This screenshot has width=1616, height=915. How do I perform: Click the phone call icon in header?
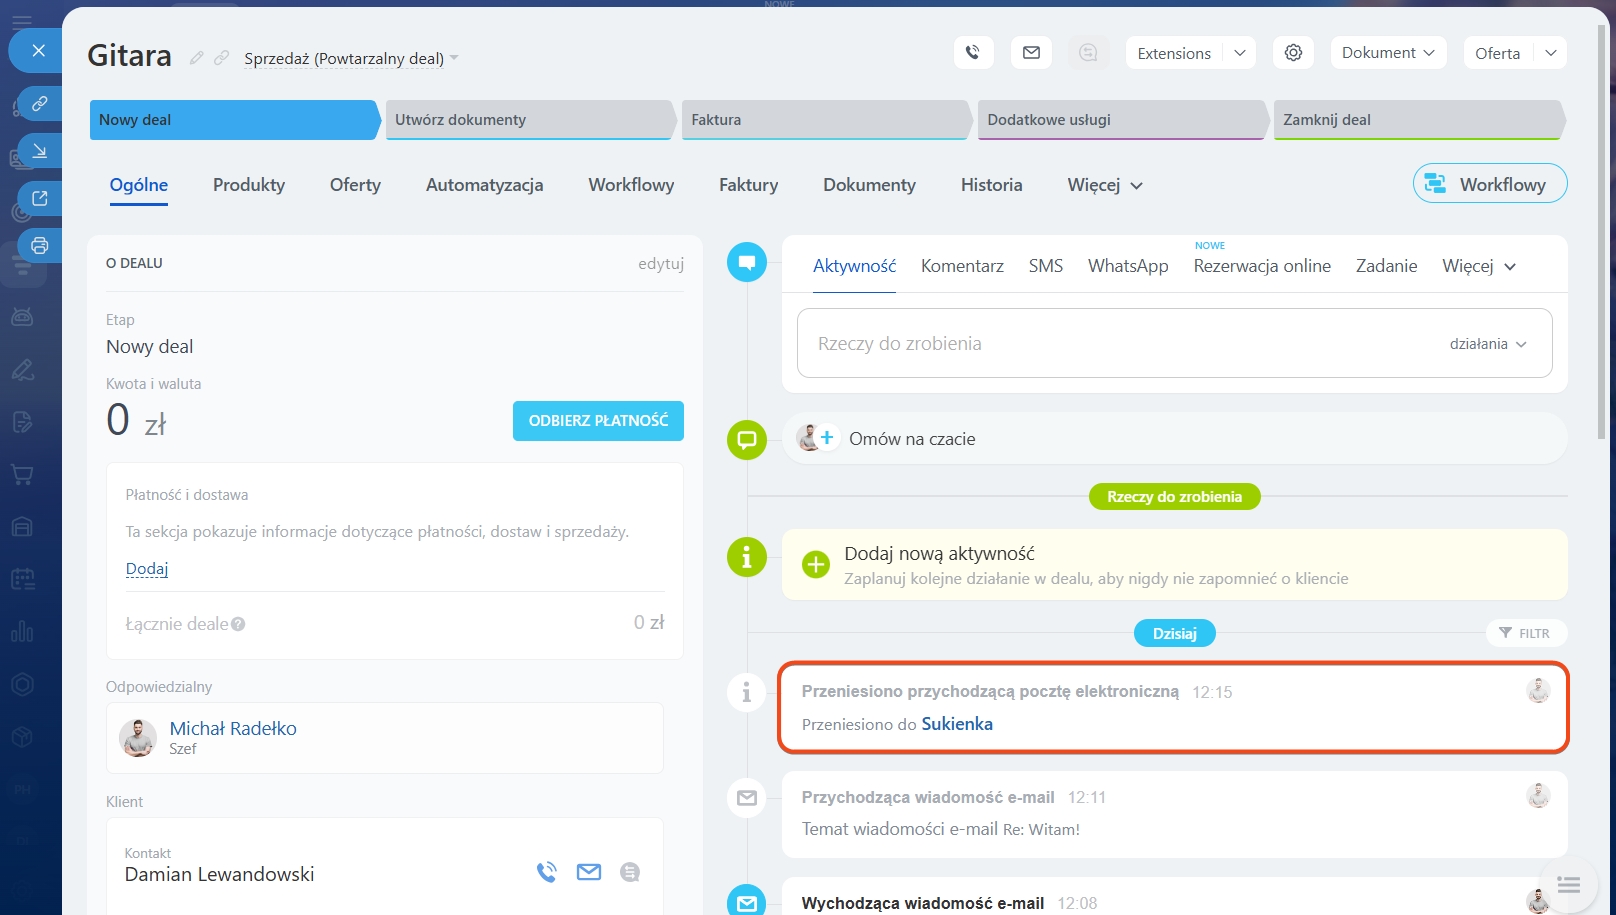coord(973,53)
